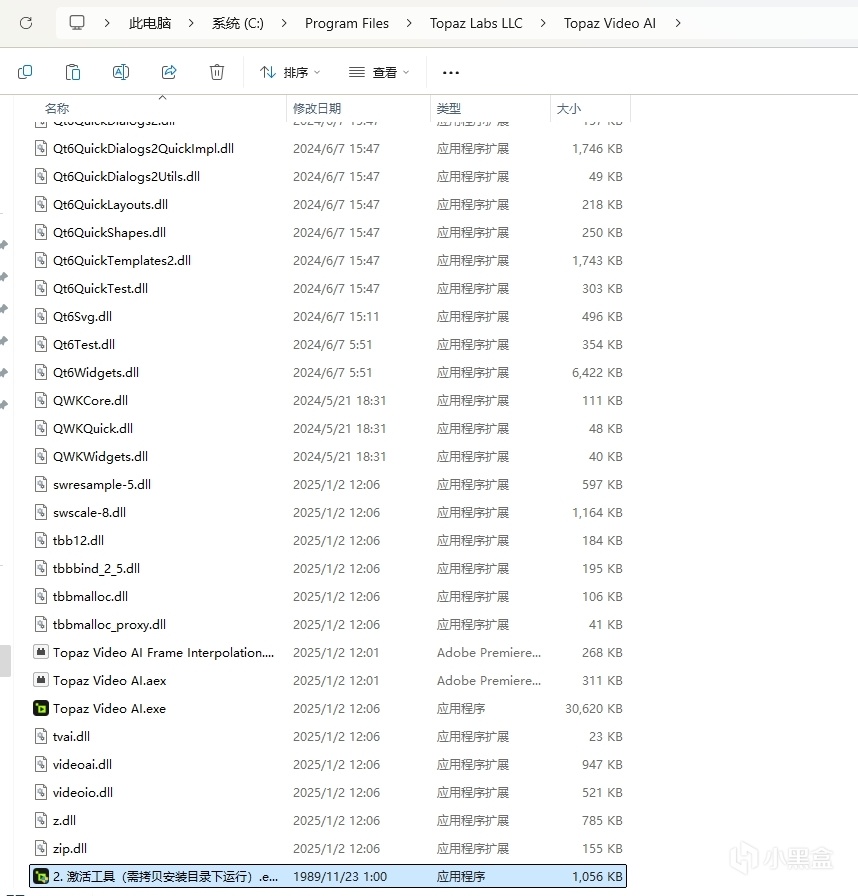Select swscale-8.dll file icon
This screenshot has width=858, height=896.
pyautogui.click(x=41, y=513)
